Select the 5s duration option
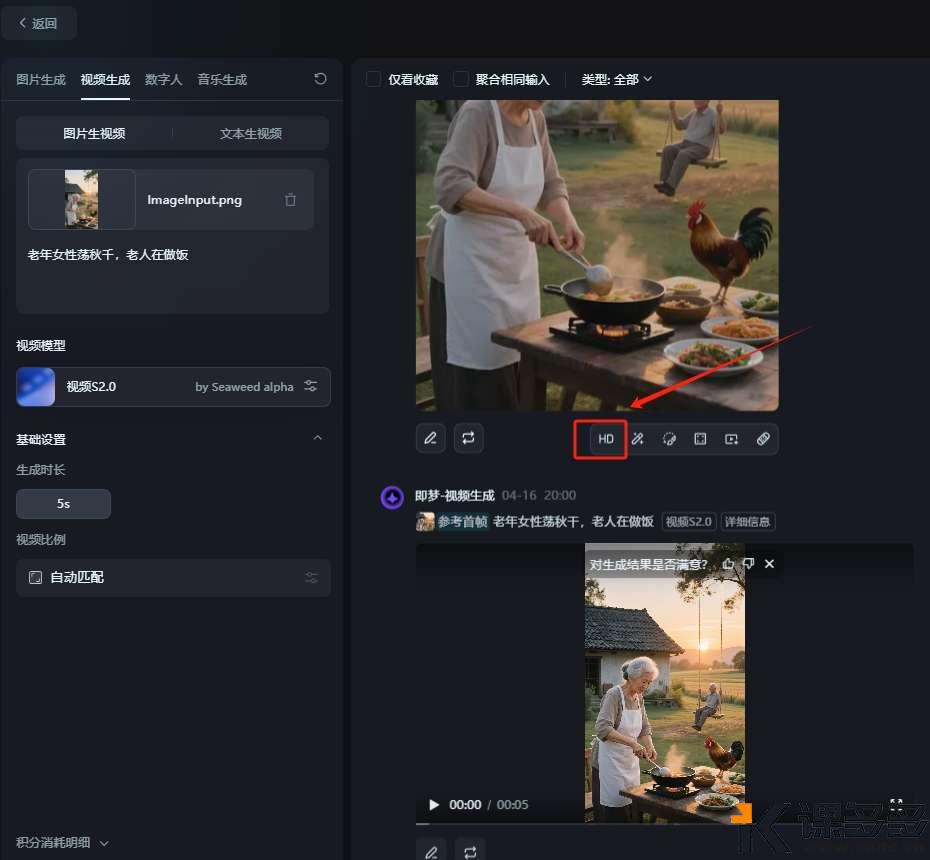The width and height of the screenshot is (930, 860). point(63,503)
